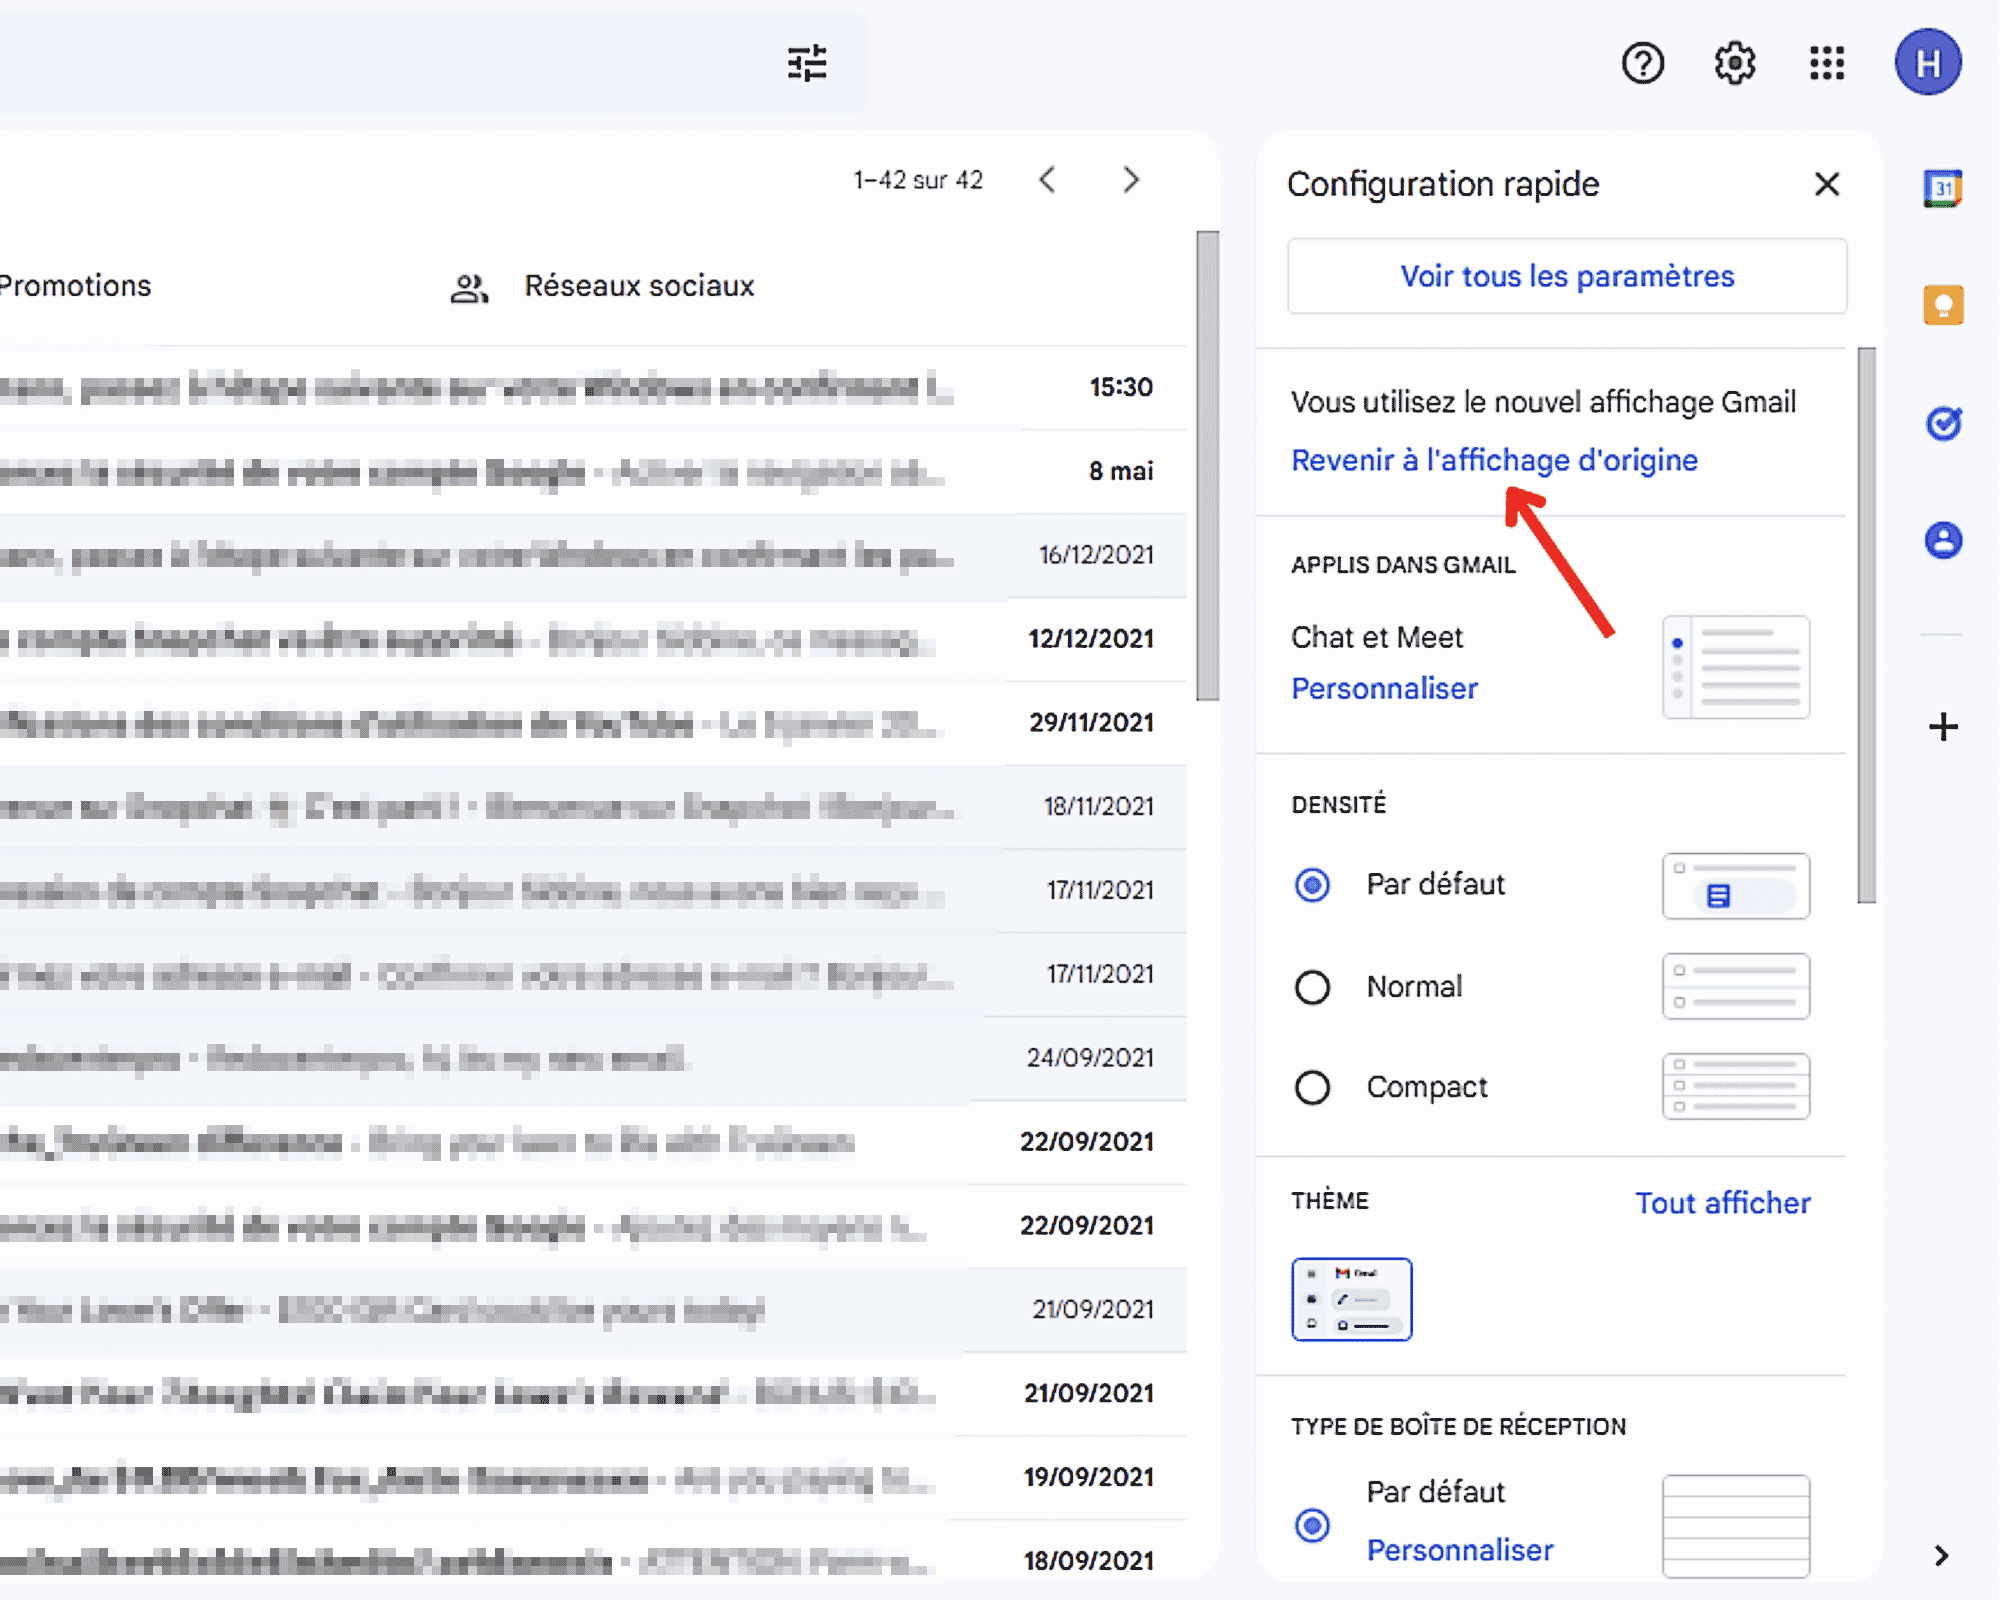
Task: Open the search filter options icon
Action: click(x=807, y=63)
